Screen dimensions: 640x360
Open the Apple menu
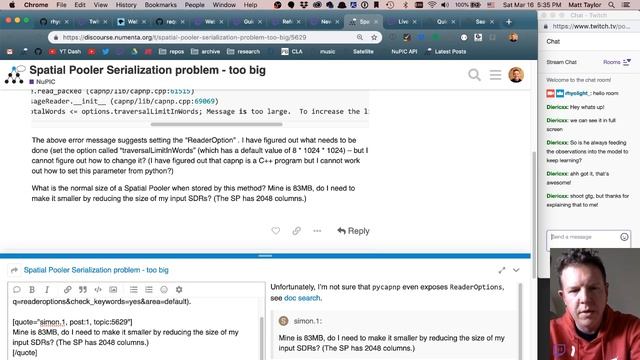[x=12, y=5]
